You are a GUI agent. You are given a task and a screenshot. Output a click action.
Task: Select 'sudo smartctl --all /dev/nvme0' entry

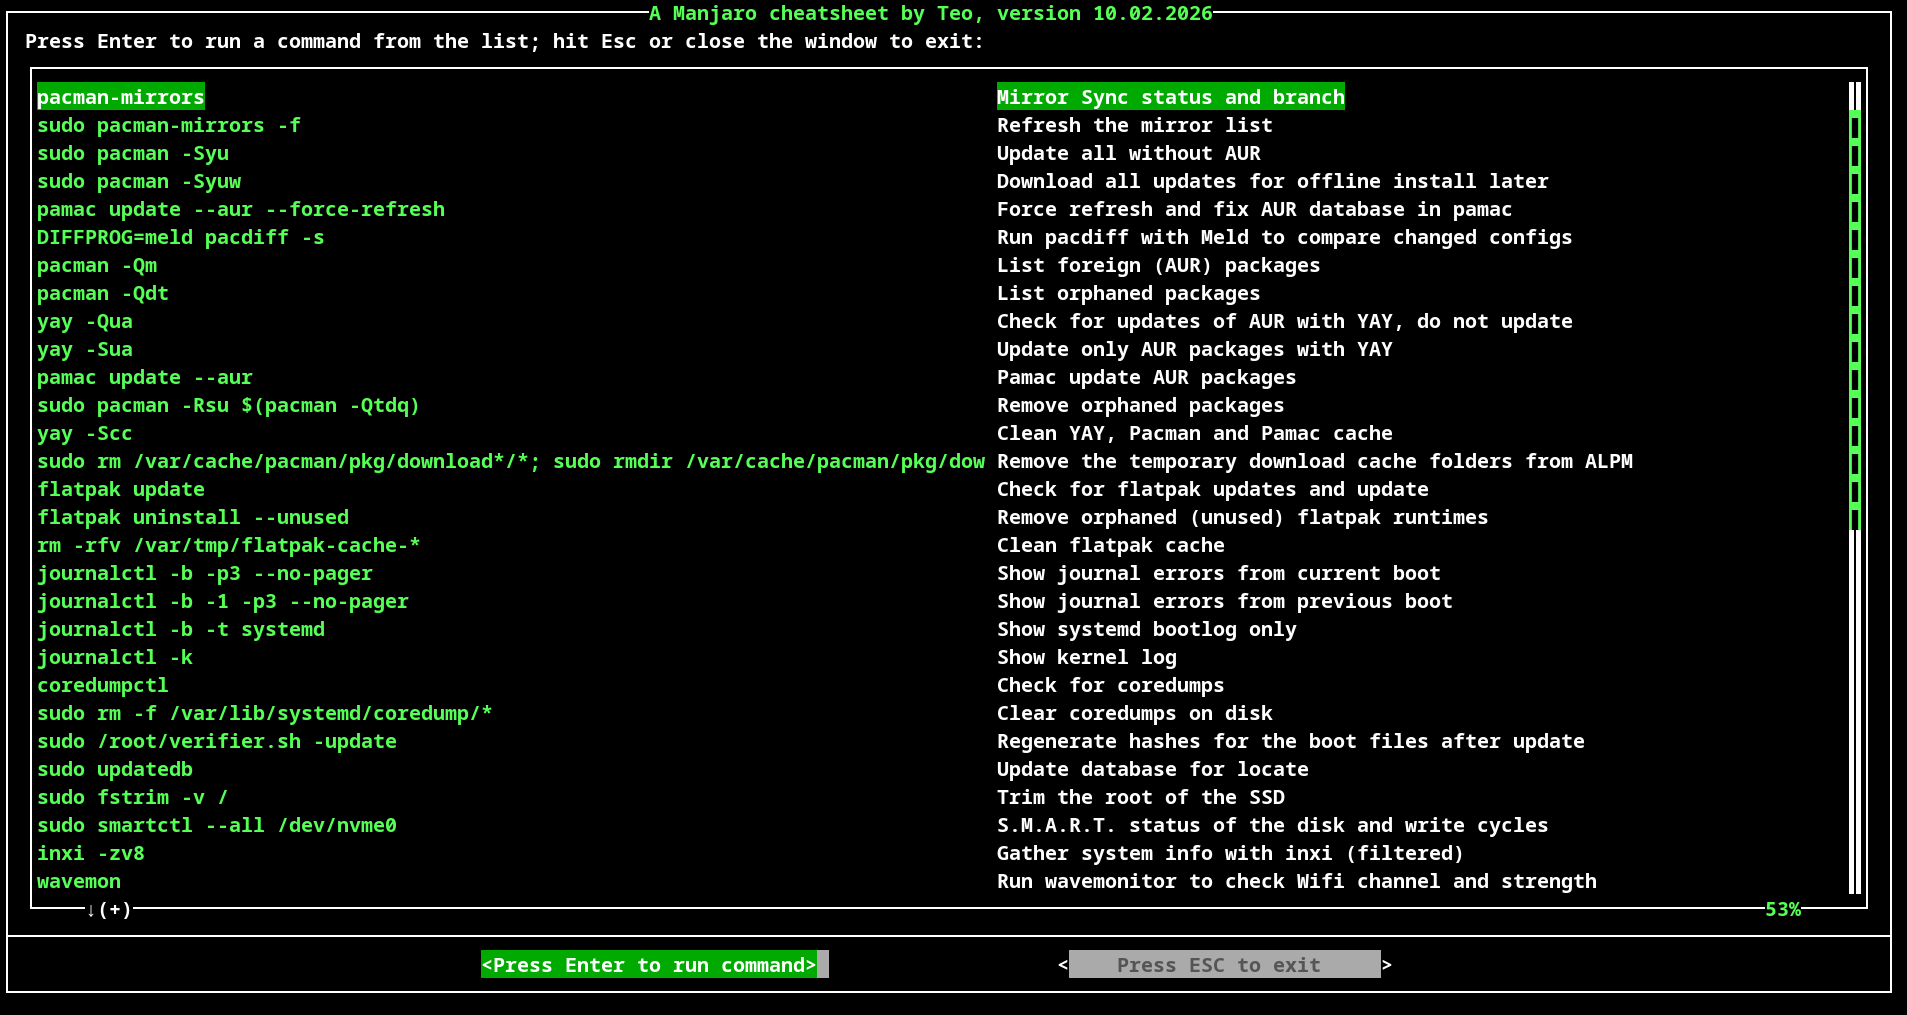pos(216,825)
